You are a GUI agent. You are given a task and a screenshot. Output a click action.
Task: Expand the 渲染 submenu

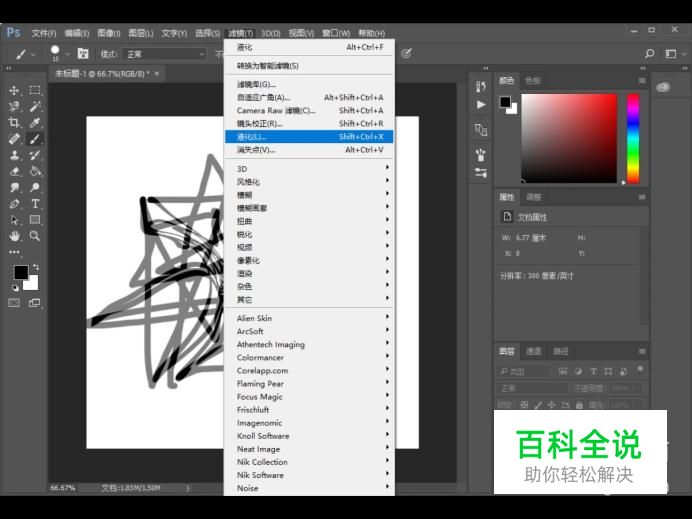pyautogui.click(x=309, y=274)
